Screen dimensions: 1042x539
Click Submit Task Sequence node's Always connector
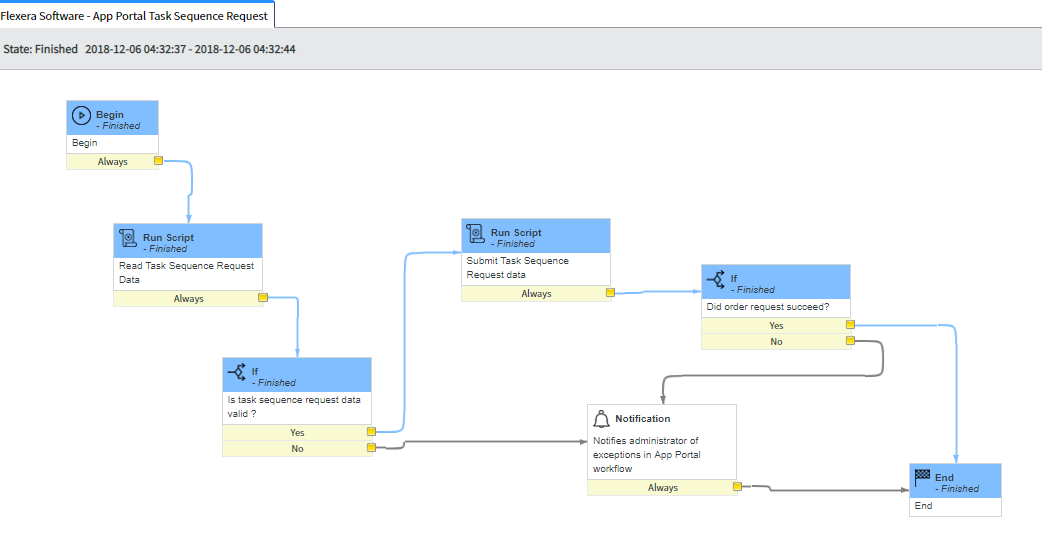tap(610, 293)
